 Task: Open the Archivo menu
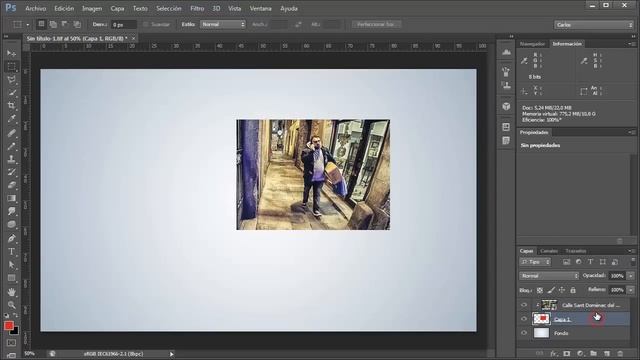pos(36,8)
